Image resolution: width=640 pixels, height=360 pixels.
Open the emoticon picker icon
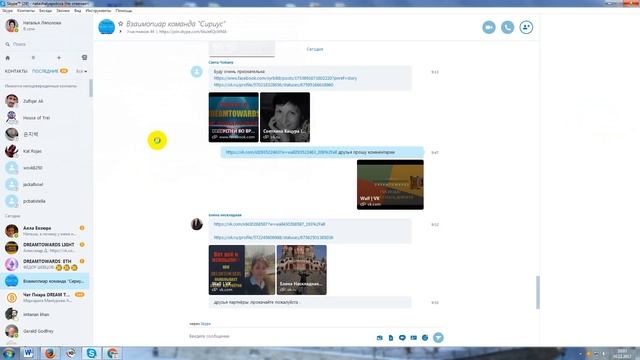[425, 338]
